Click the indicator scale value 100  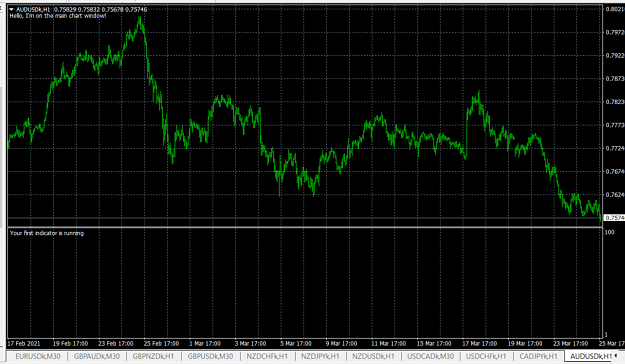click(x=609, y=232)
